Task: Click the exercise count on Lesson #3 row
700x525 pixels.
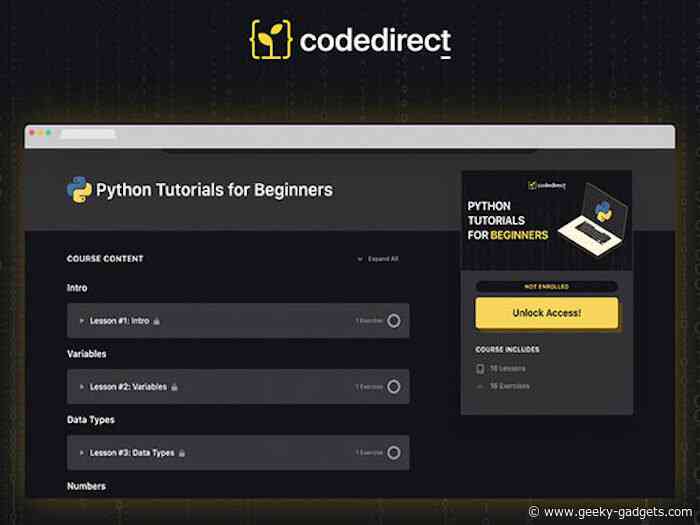Action: tap(369, 453)
